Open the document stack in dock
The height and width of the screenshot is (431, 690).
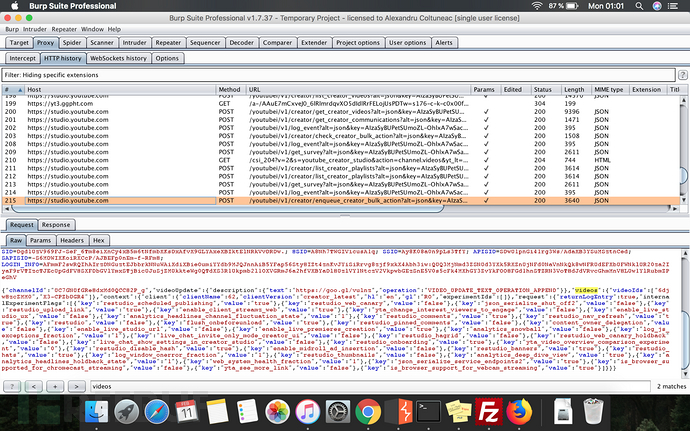tap(563, 412)
